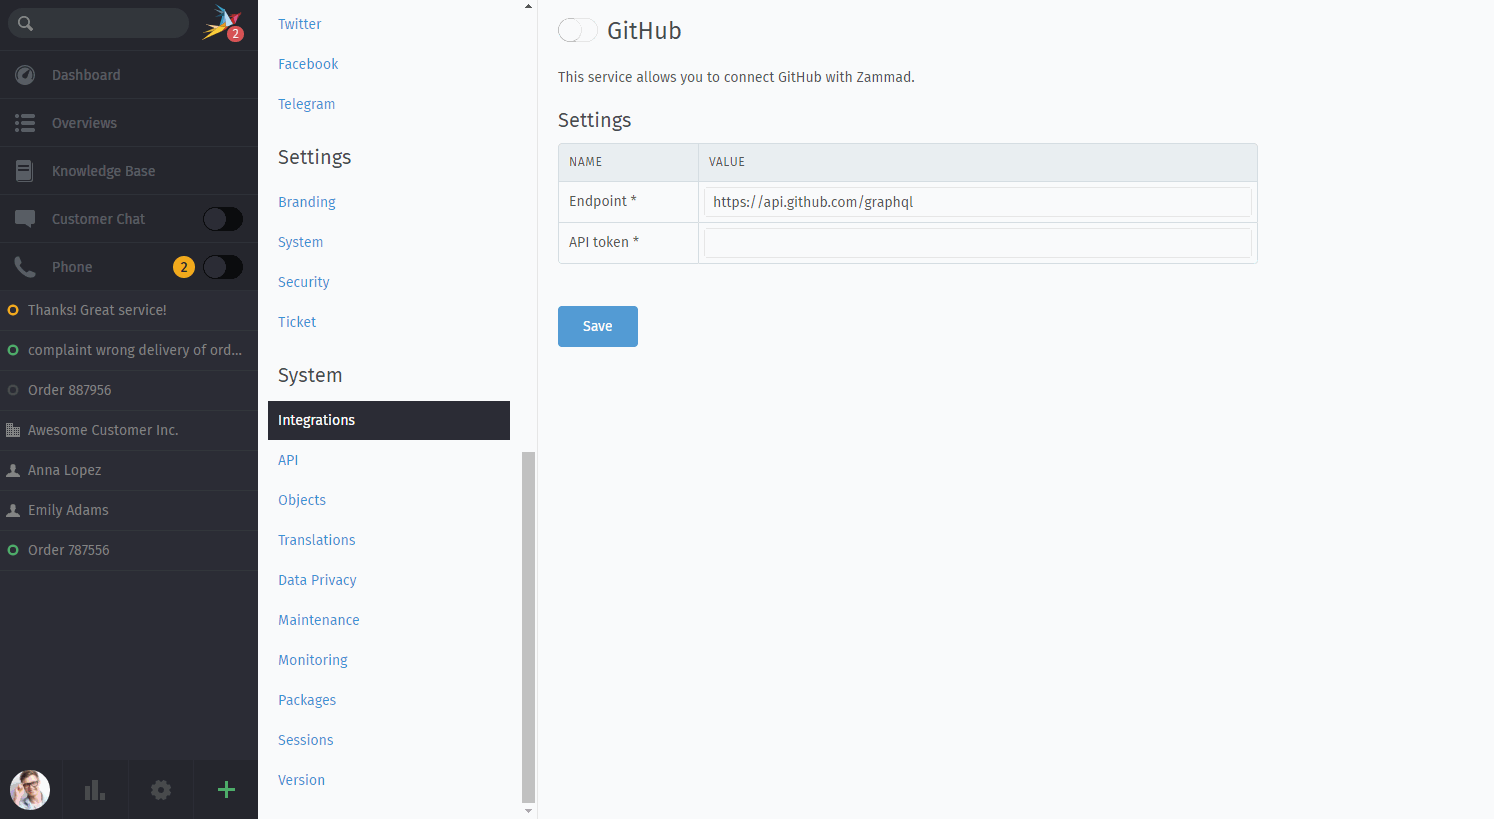The height and width of the screenshot is (819, 1494).
Task: Click the Endpoint input field
Action: pos(978,202)
